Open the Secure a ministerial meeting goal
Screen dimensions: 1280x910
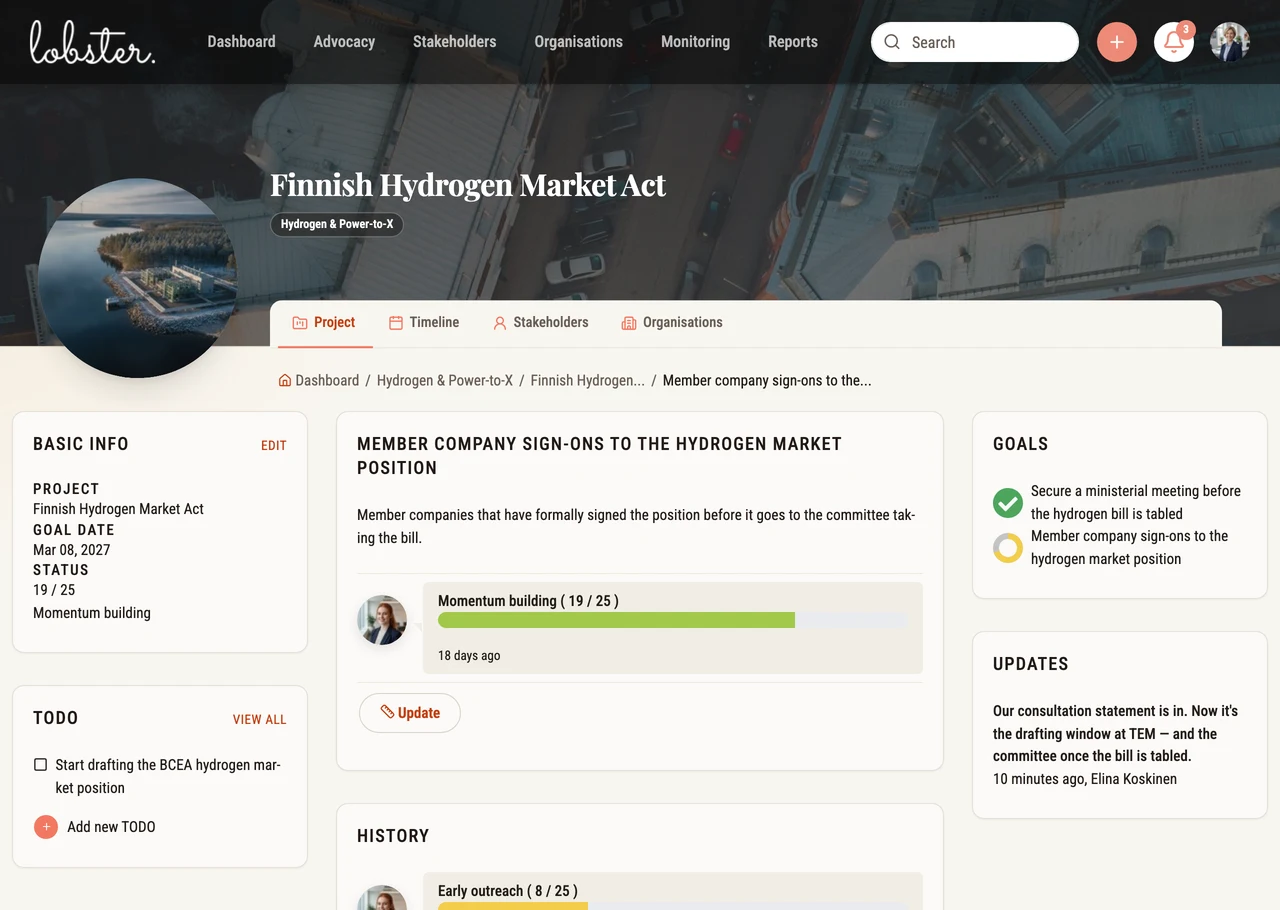coord(1136,502)
